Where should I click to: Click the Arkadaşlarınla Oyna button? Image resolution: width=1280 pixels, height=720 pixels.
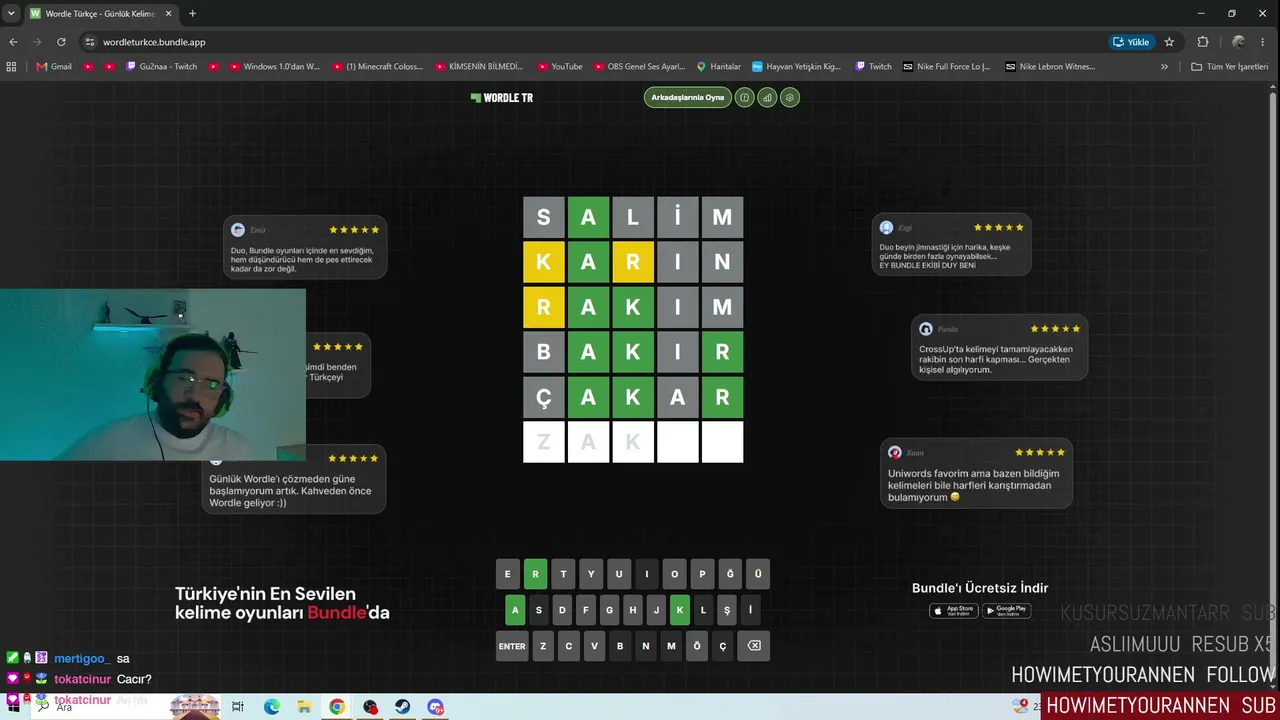688,98
